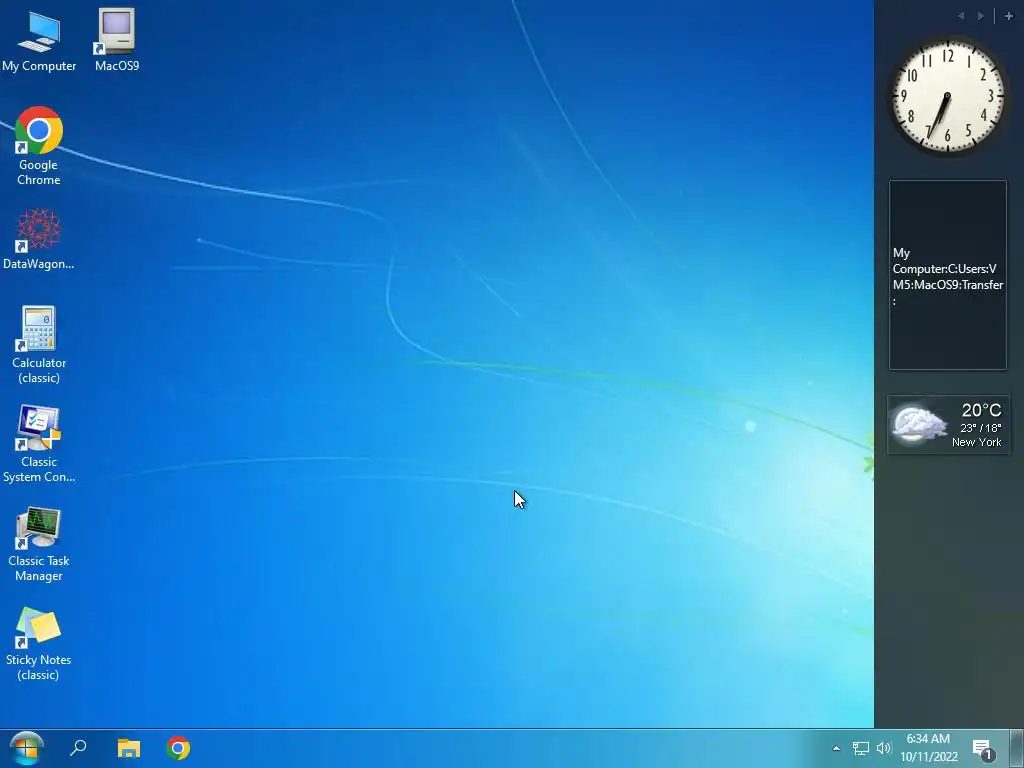Open the Start menu orb

click(x=27, y=748)
